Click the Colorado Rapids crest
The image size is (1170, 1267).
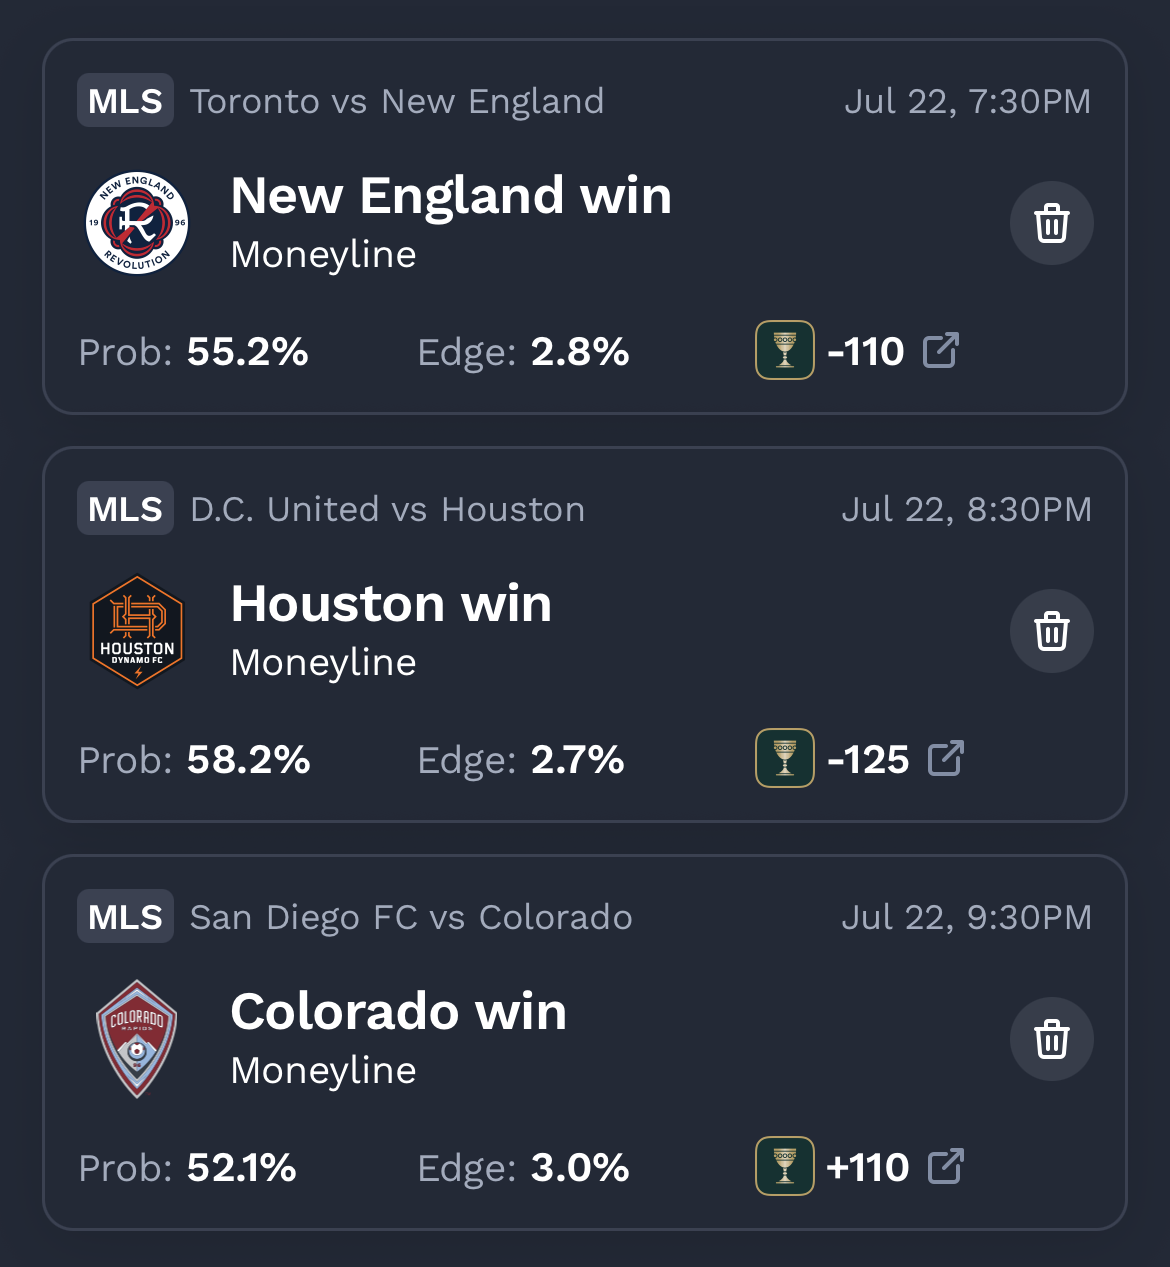137,1039
